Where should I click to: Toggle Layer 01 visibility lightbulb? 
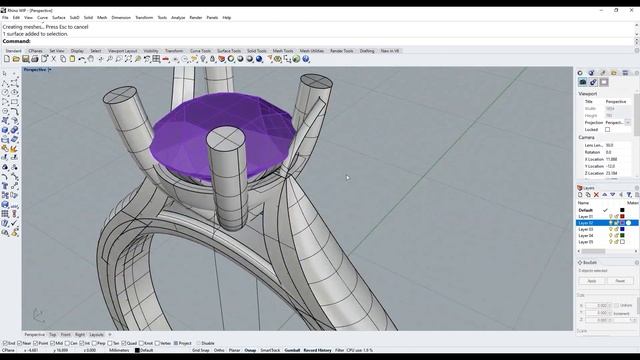point(611,216)
